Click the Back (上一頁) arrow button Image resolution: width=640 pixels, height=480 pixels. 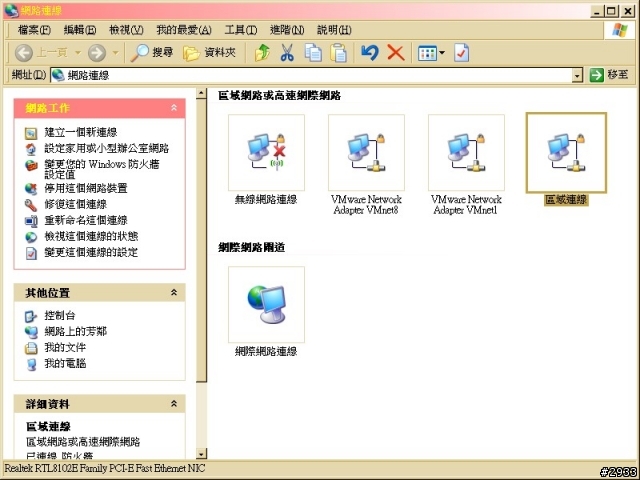tap(24, 53)
